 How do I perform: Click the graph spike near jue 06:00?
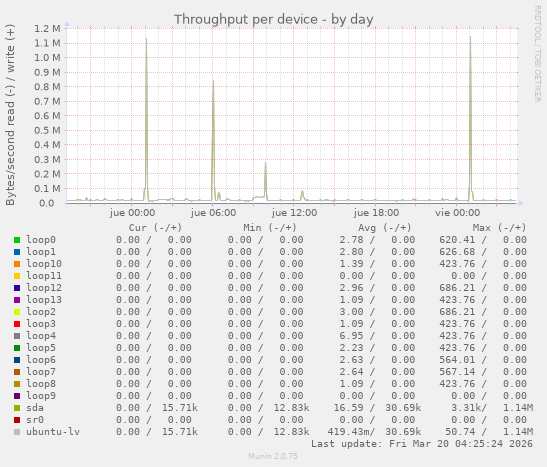[x=213, y=140]
